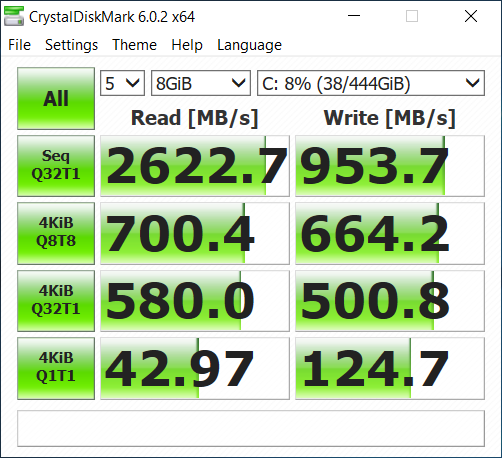
Task: Open the Help menu
Action: [x=187, y=45]
